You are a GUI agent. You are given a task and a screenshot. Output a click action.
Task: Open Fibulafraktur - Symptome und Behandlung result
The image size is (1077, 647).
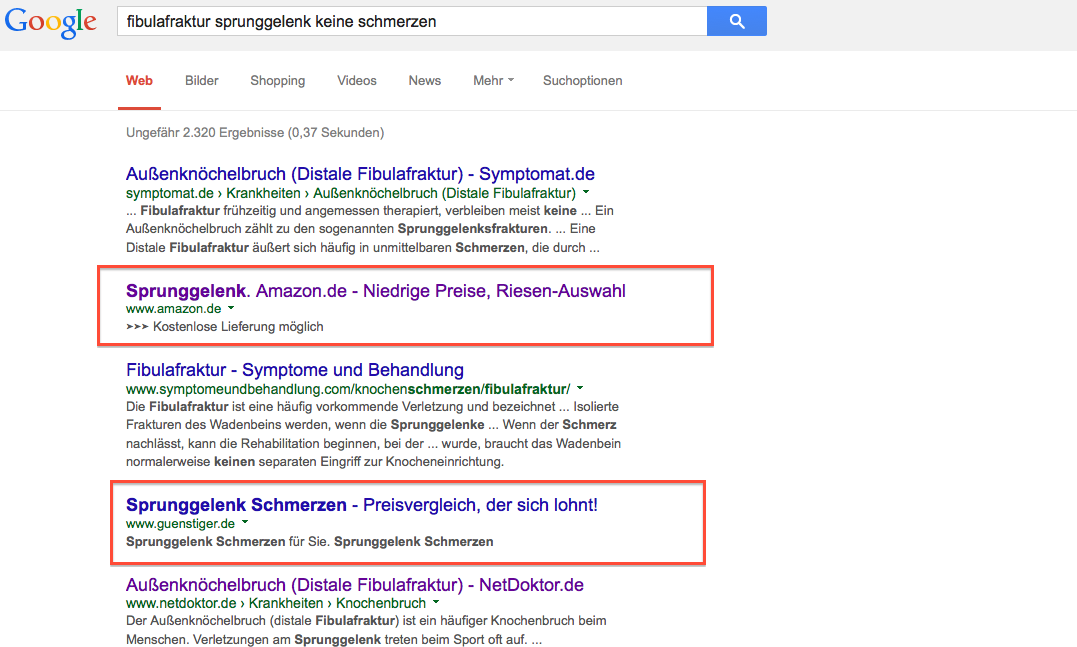(295, 370)
